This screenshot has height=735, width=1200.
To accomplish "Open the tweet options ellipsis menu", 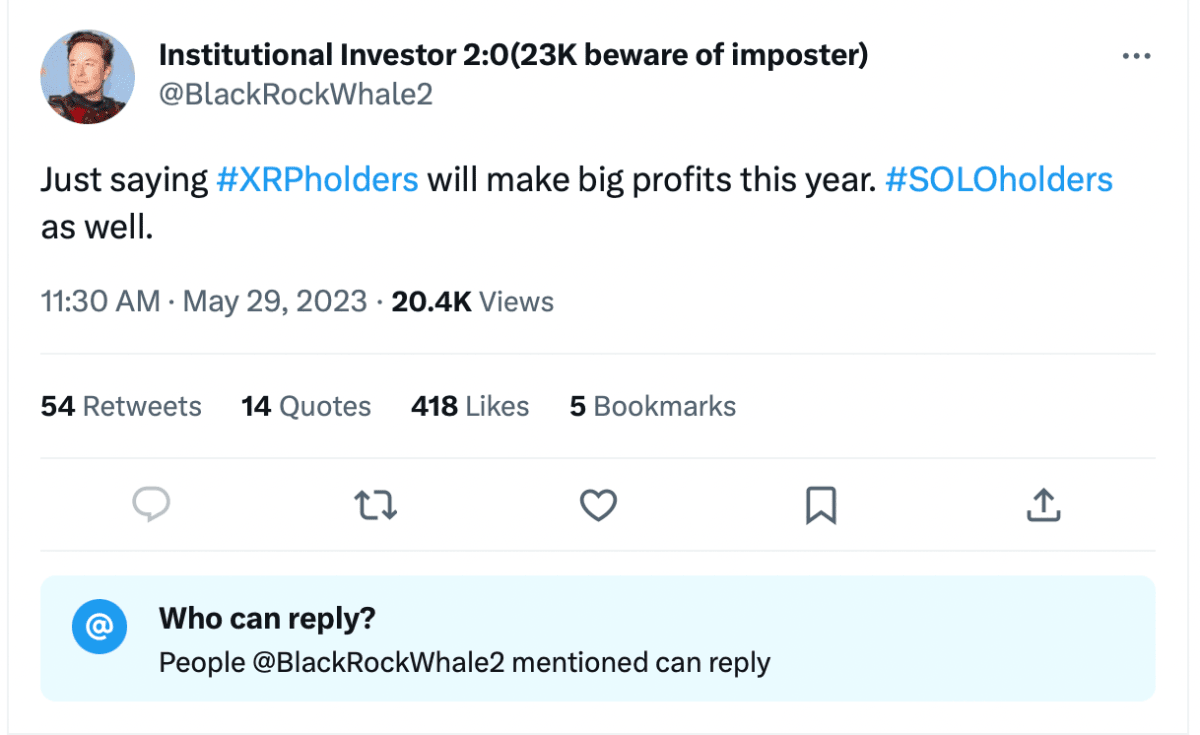I will tap(1136, 56).
